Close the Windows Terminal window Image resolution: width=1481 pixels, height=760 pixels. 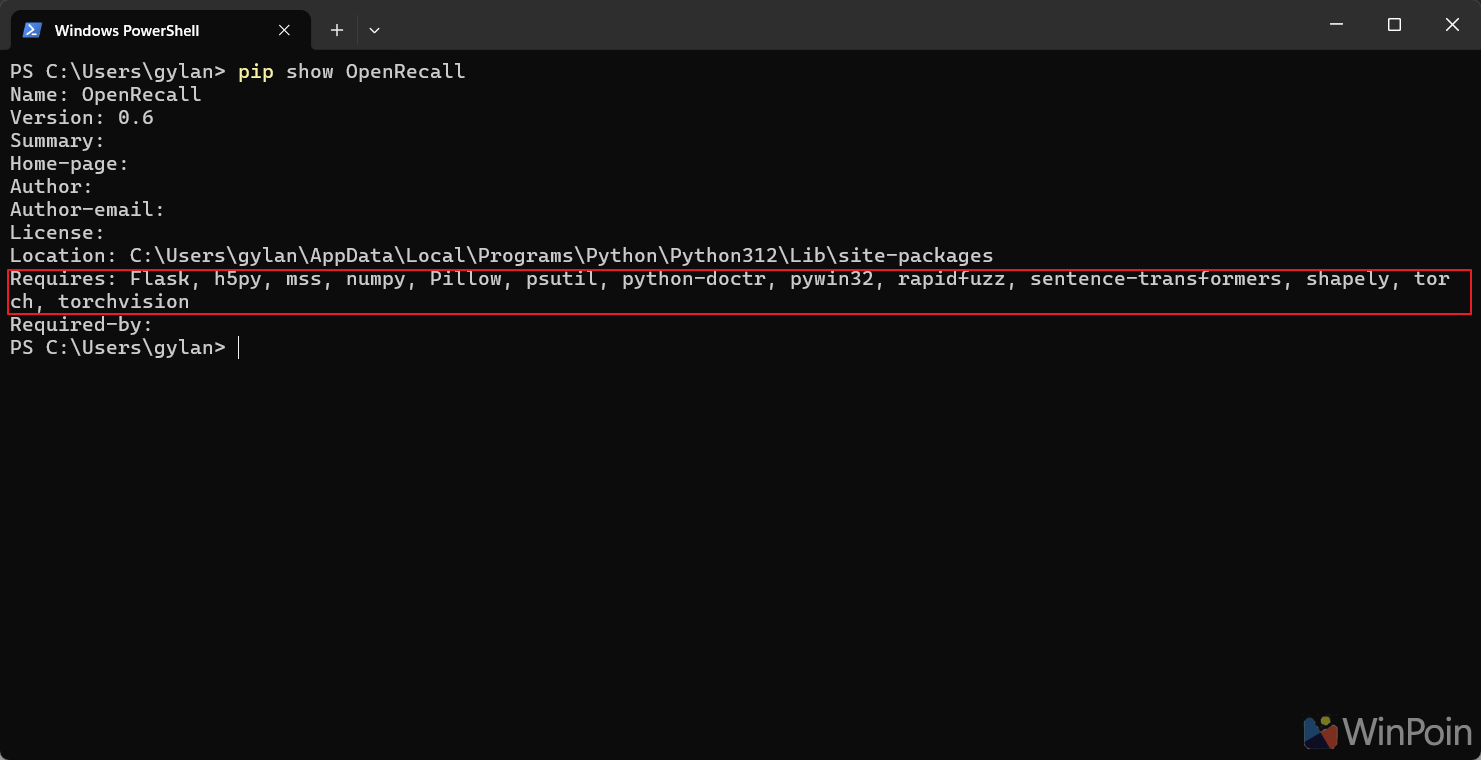coord(1452,25)
